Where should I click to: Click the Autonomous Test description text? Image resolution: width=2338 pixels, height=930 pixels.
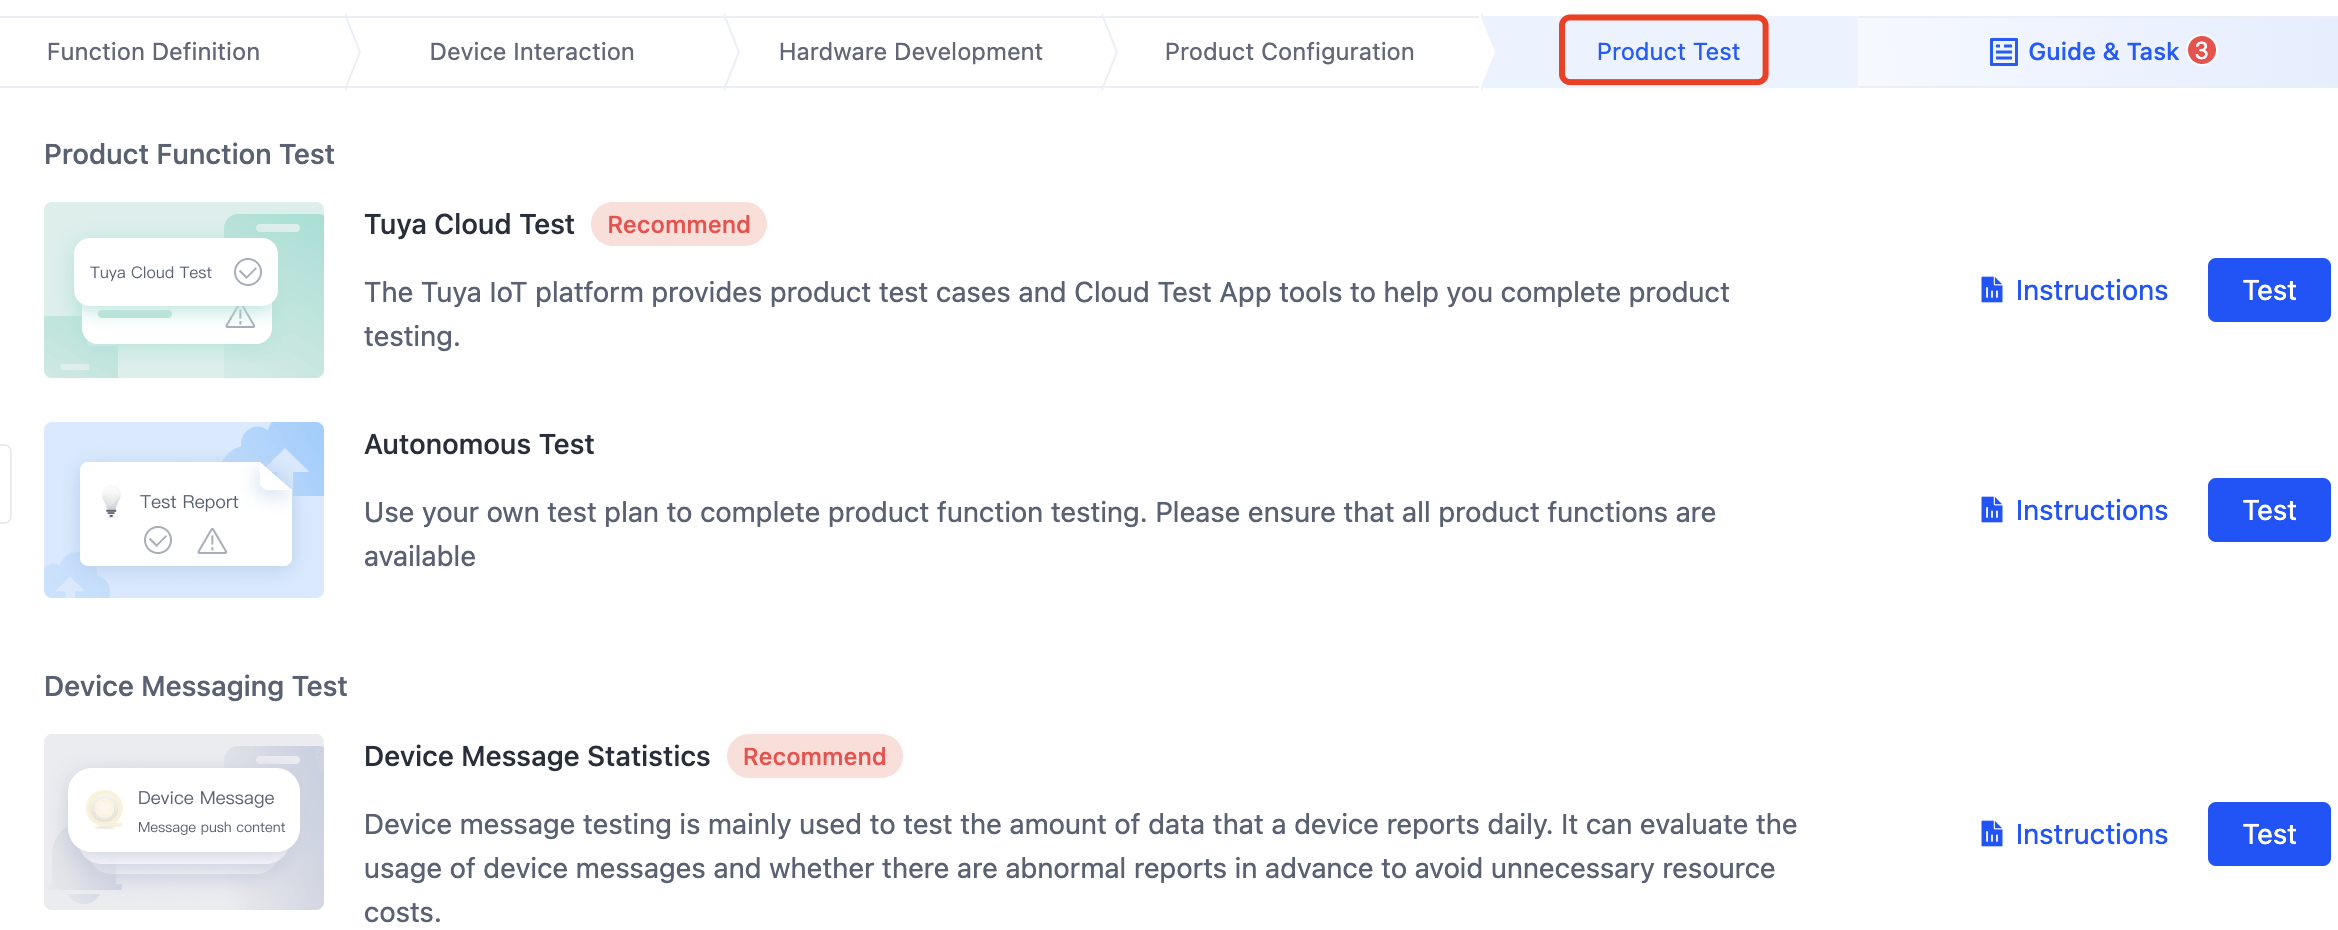tap(1040, 534)
